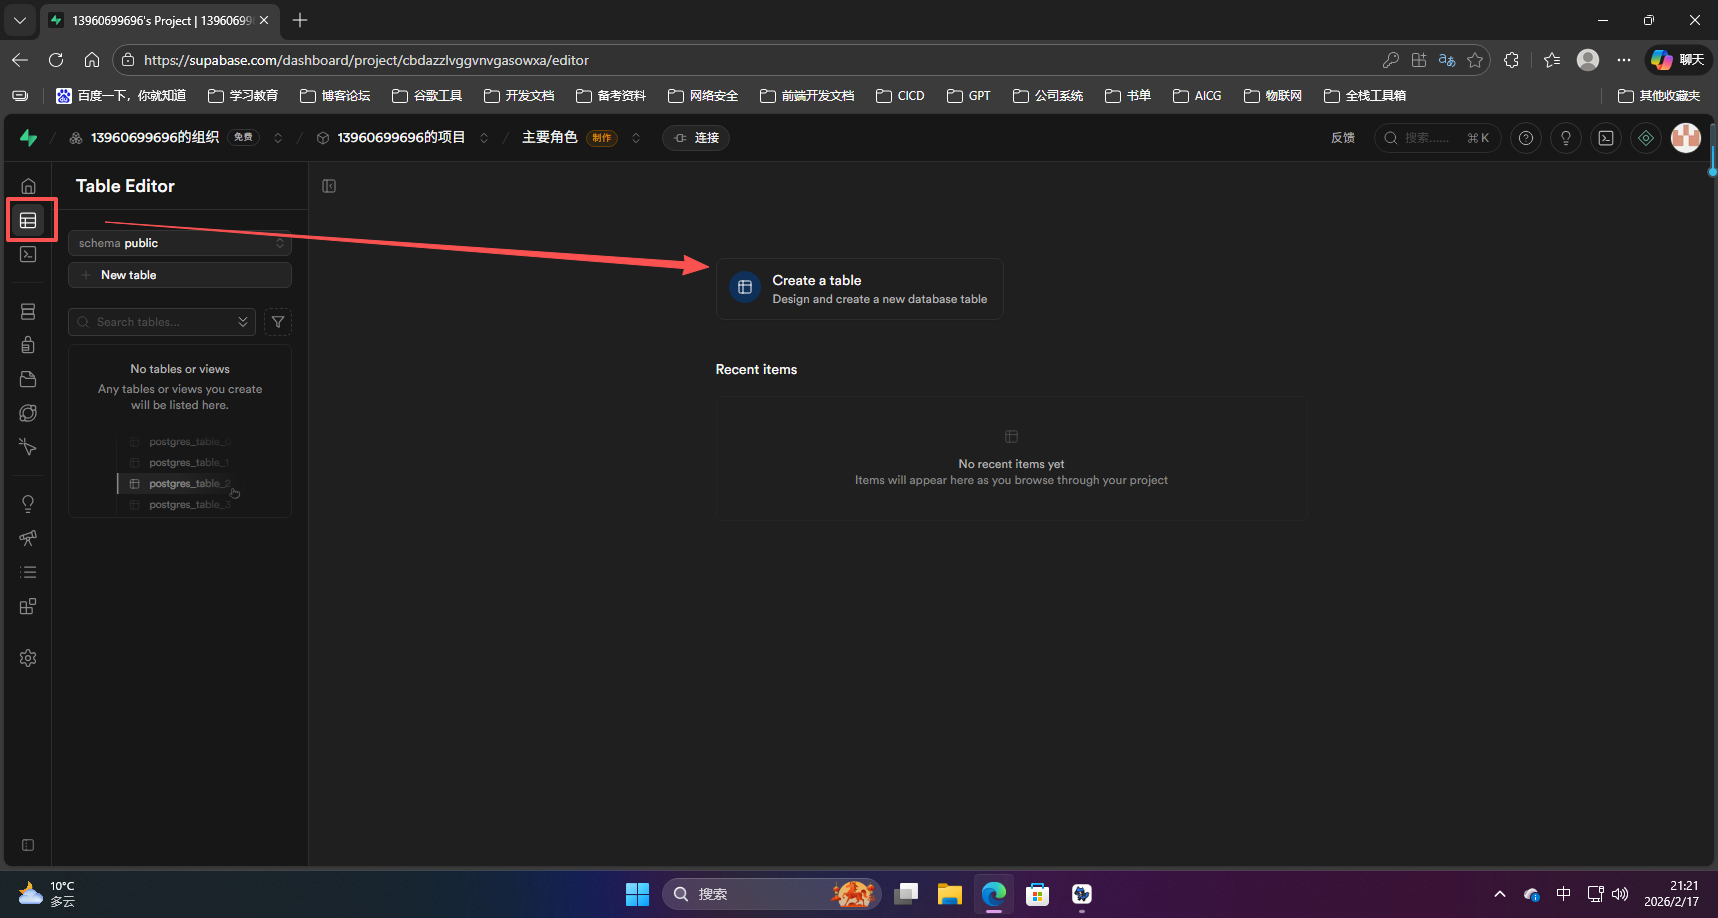Open the Authentication lock icon
The image size is (1718, 918).
[x=28, y=345]
